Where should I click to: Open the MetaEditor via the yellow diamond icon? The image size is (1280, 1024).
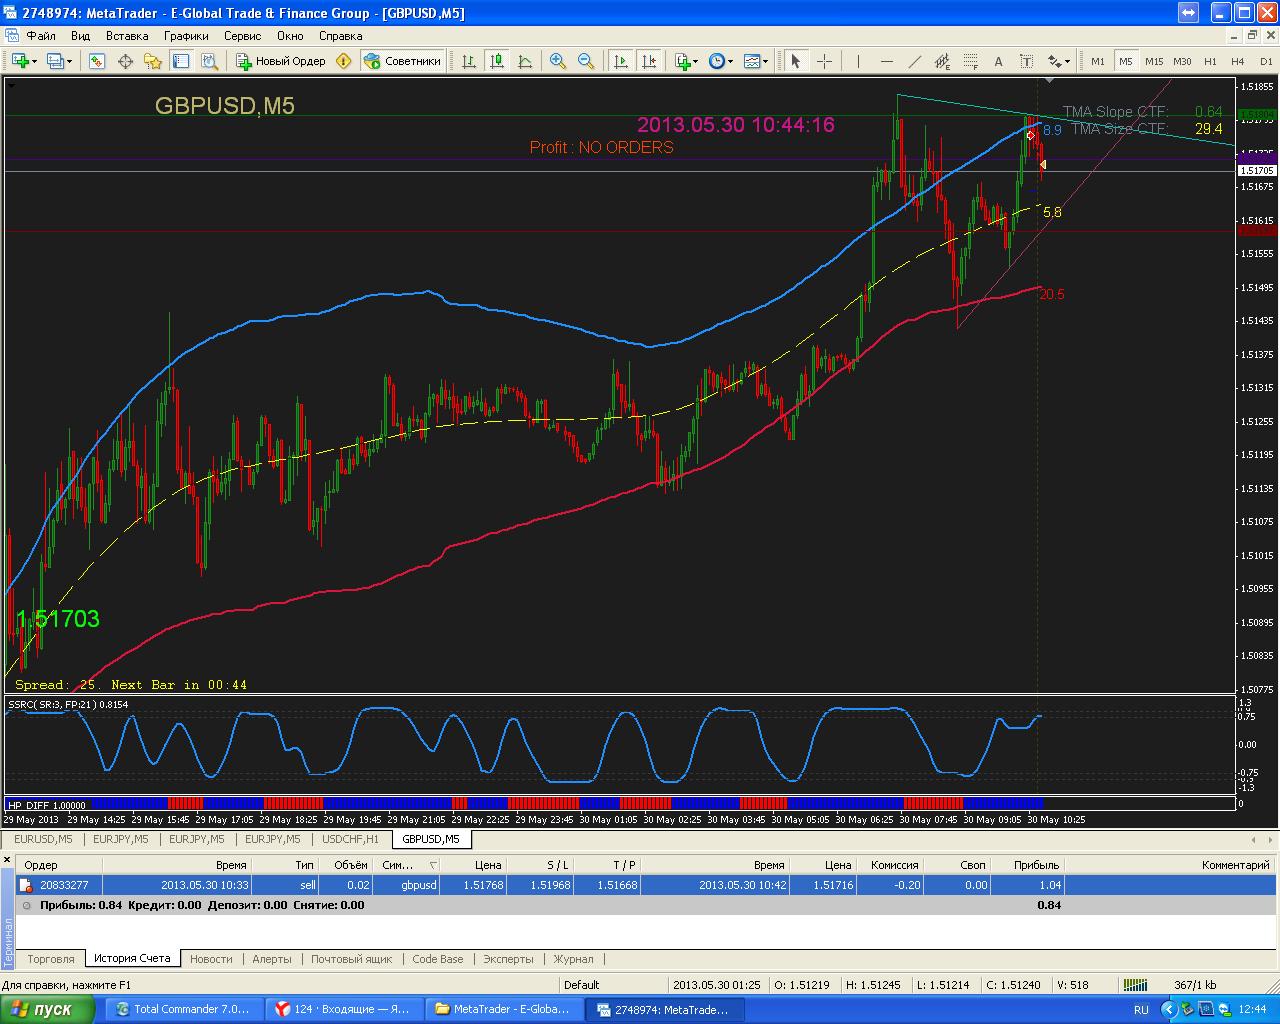click(344, 61)
